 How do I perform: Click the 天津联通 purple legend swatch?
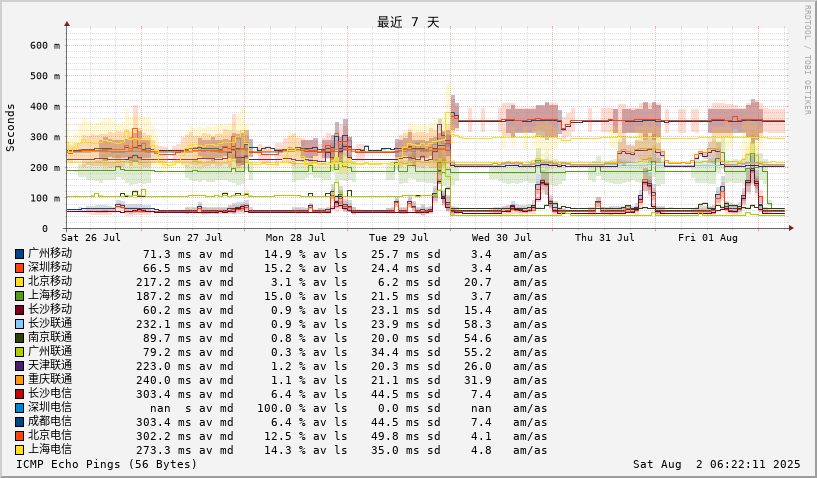click(x=19, y=366)
